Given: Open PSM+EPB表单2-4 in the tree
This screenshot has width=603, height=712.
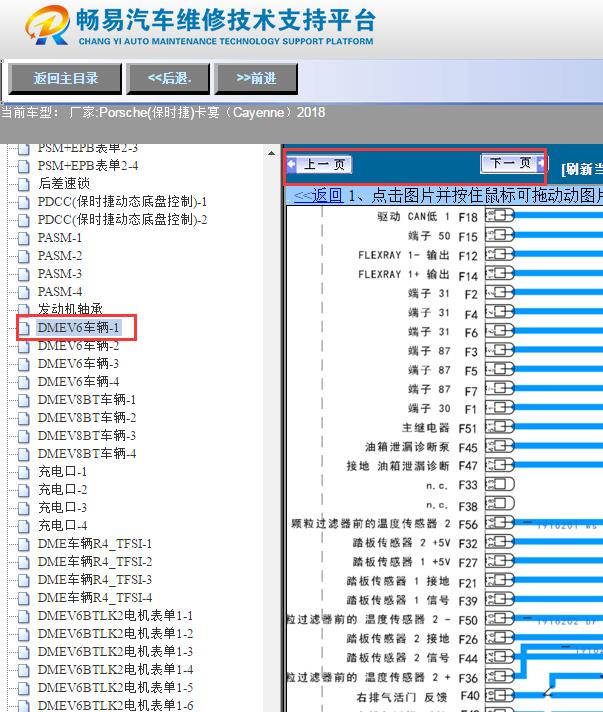Looking at the screenshot, I should coord(88,165).
